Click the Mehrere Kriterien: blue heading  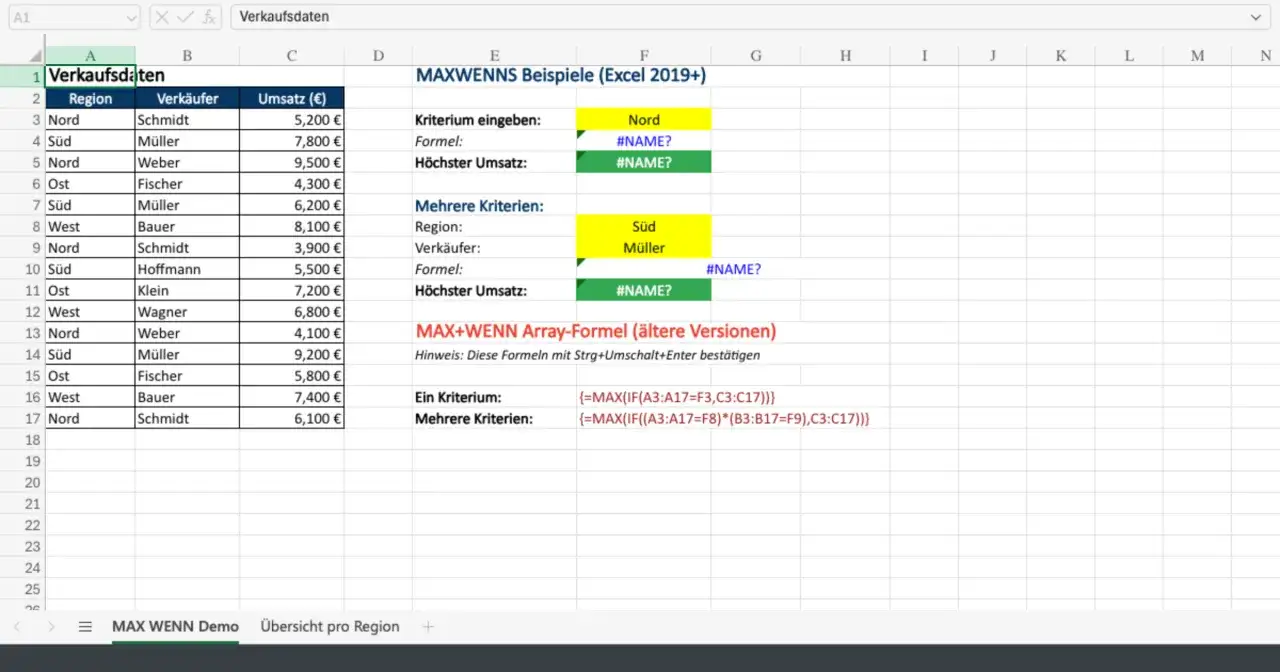[x=479, y=205]
